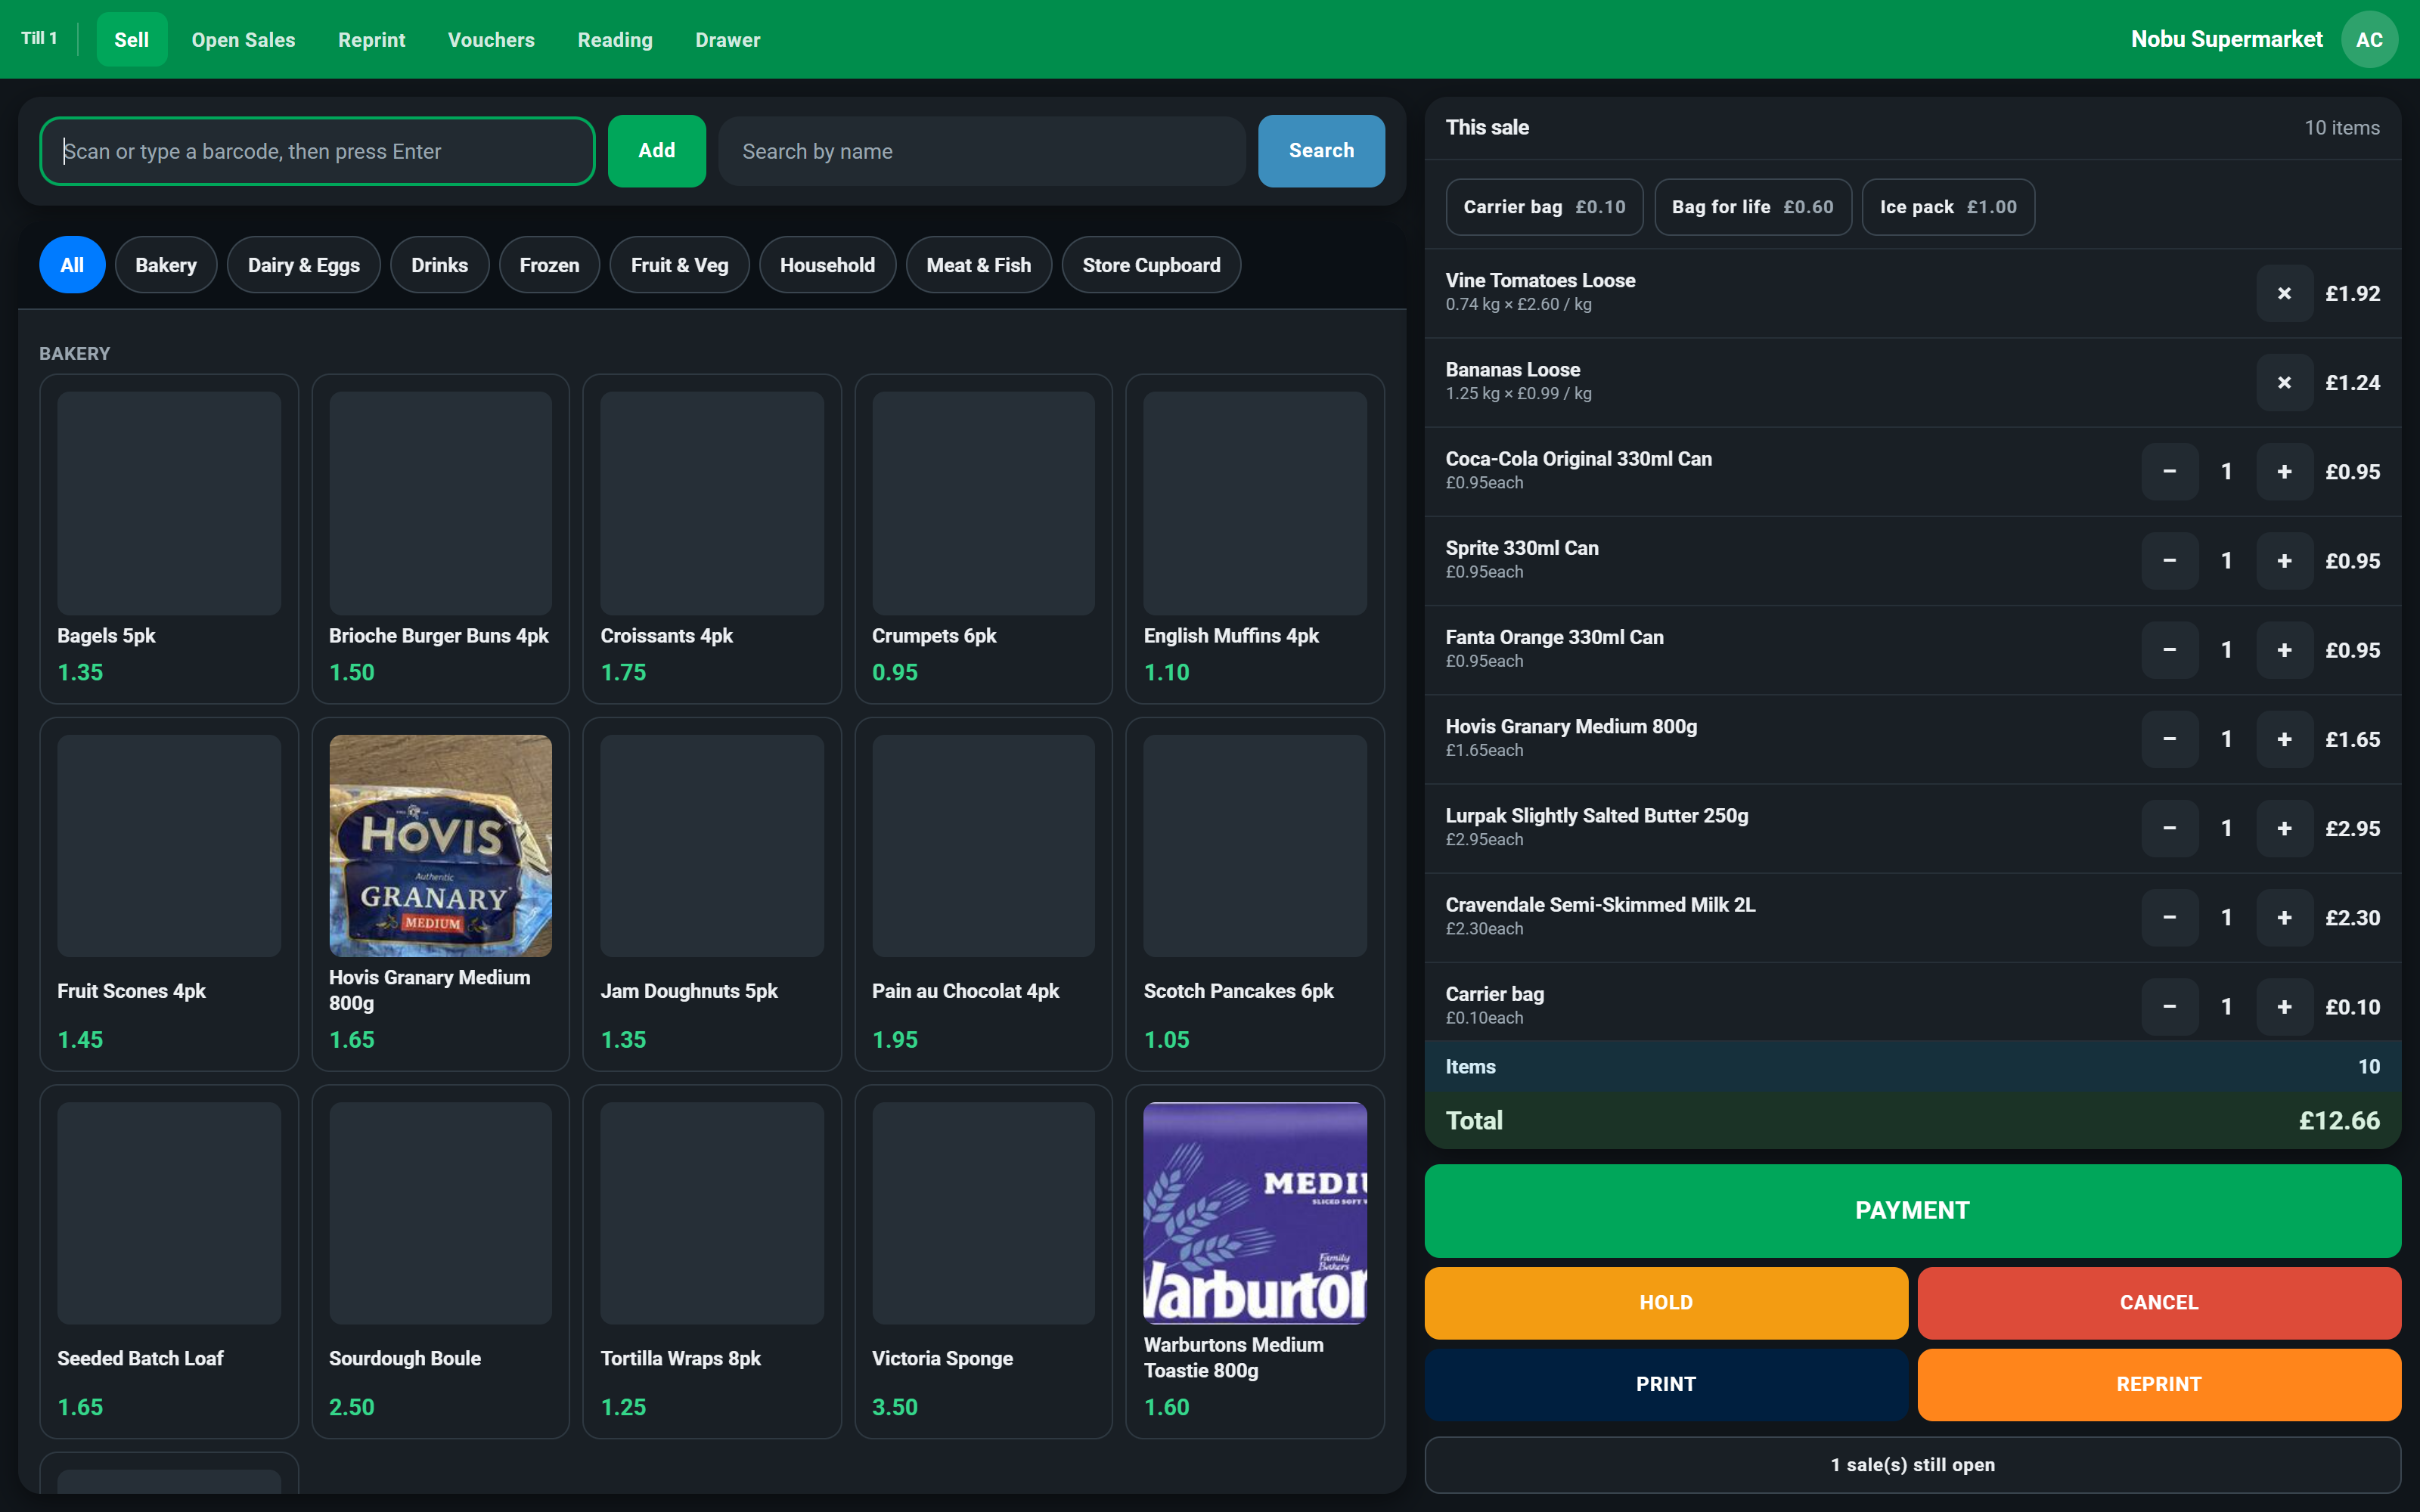This screenshot has height=1512, width=2420.
Task: Add a Bag for life £0.60
Action: coord(1752,207)
